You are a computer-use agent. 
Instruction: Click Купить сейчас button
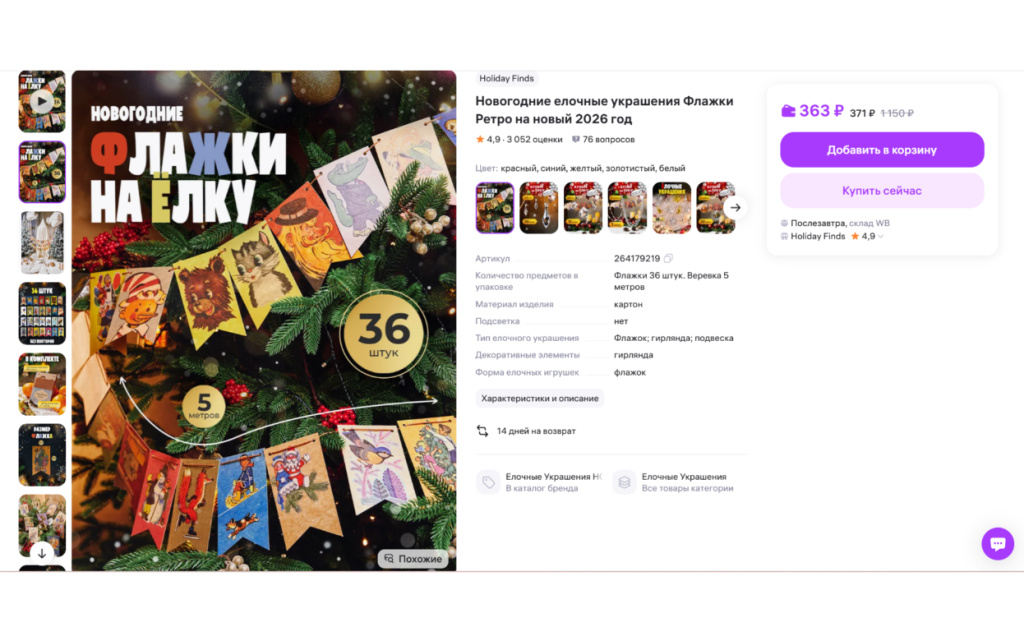(882, 191)
